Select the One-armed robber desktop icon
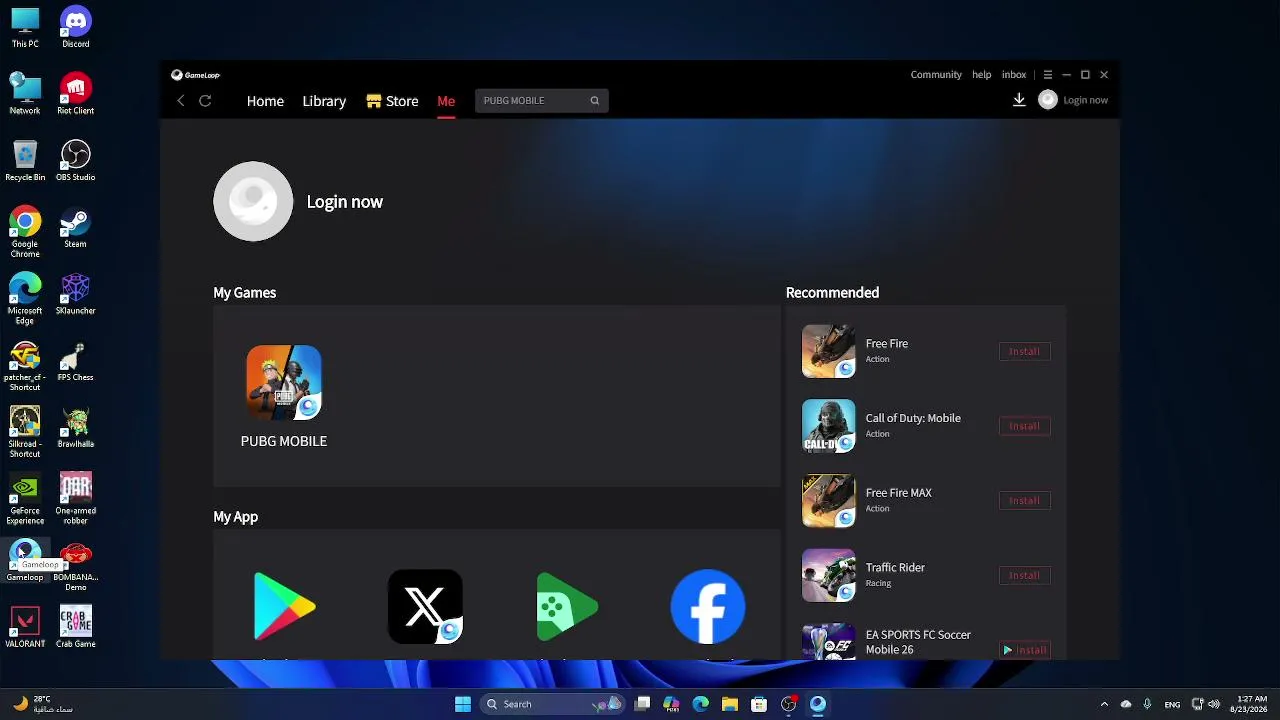 click(x=76, y=500)
